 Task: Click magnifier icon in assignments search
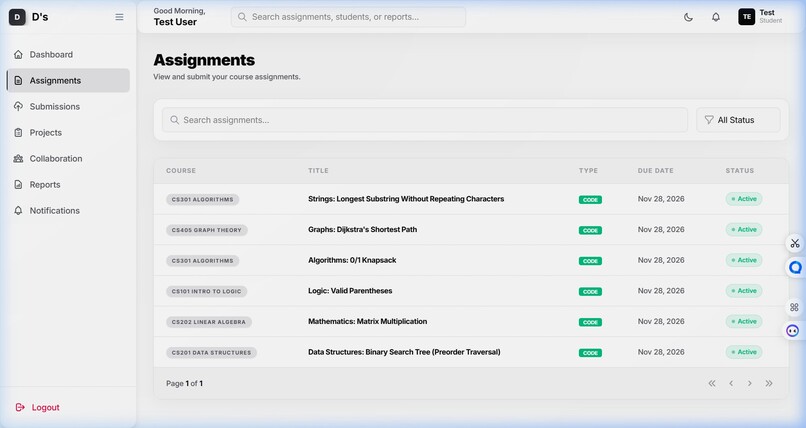175,120
